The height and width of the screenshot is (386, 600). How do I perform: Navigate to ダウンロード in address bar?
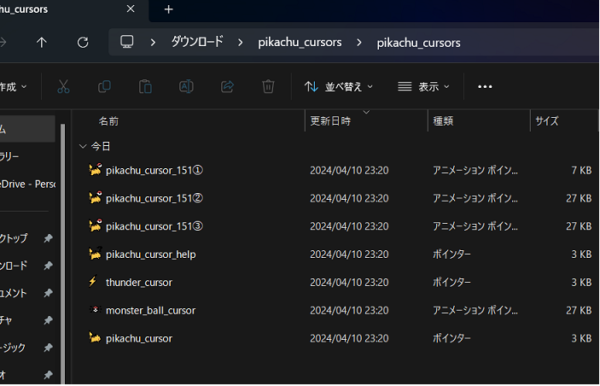tap(197, 42)
